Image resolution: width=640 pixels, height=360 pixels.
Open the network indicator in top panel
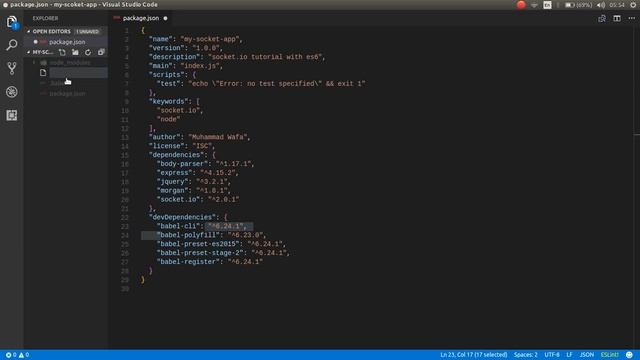[x=534, y=5]
